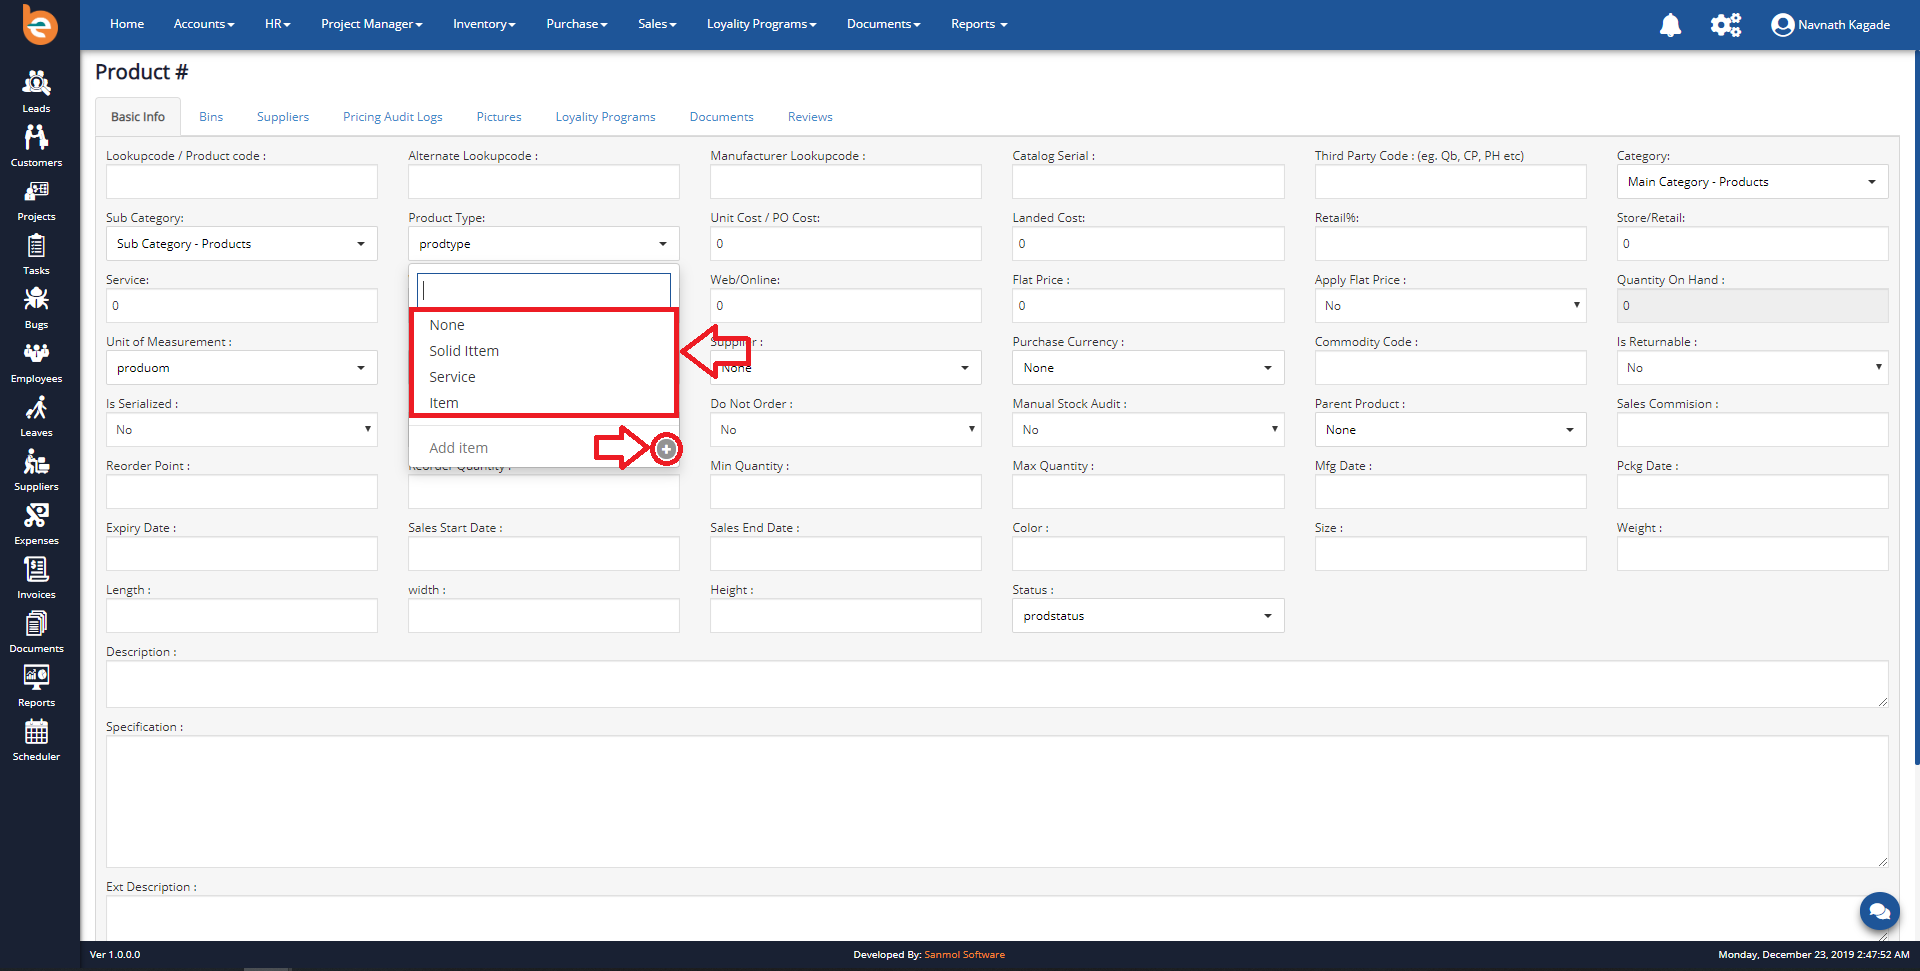
Task: Click the plus icon beside Add item
Action: pos(666,449)
